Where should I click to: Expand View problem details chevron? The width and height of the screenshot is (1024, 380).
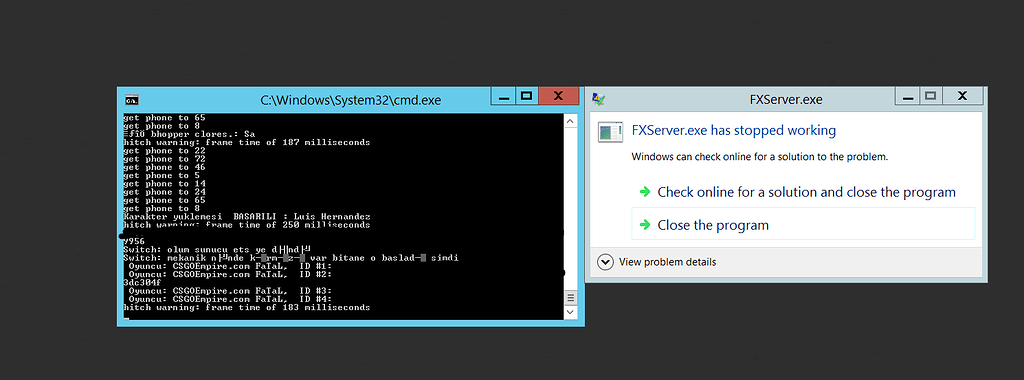coord(606,262)
